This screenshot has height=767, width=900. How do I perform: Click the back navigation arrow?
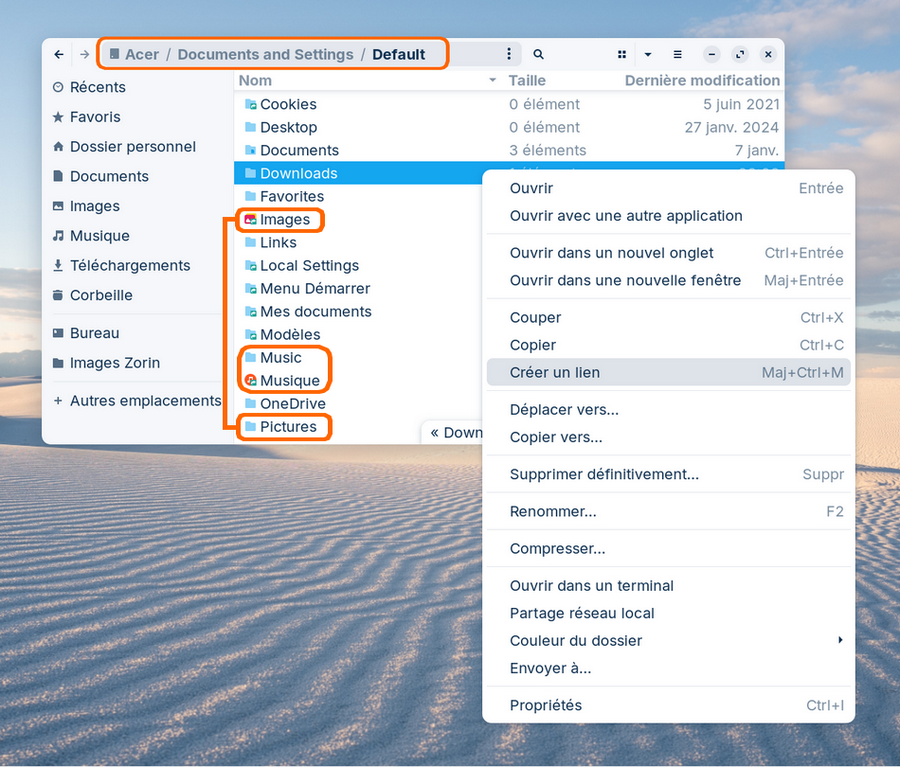point(59,54)
